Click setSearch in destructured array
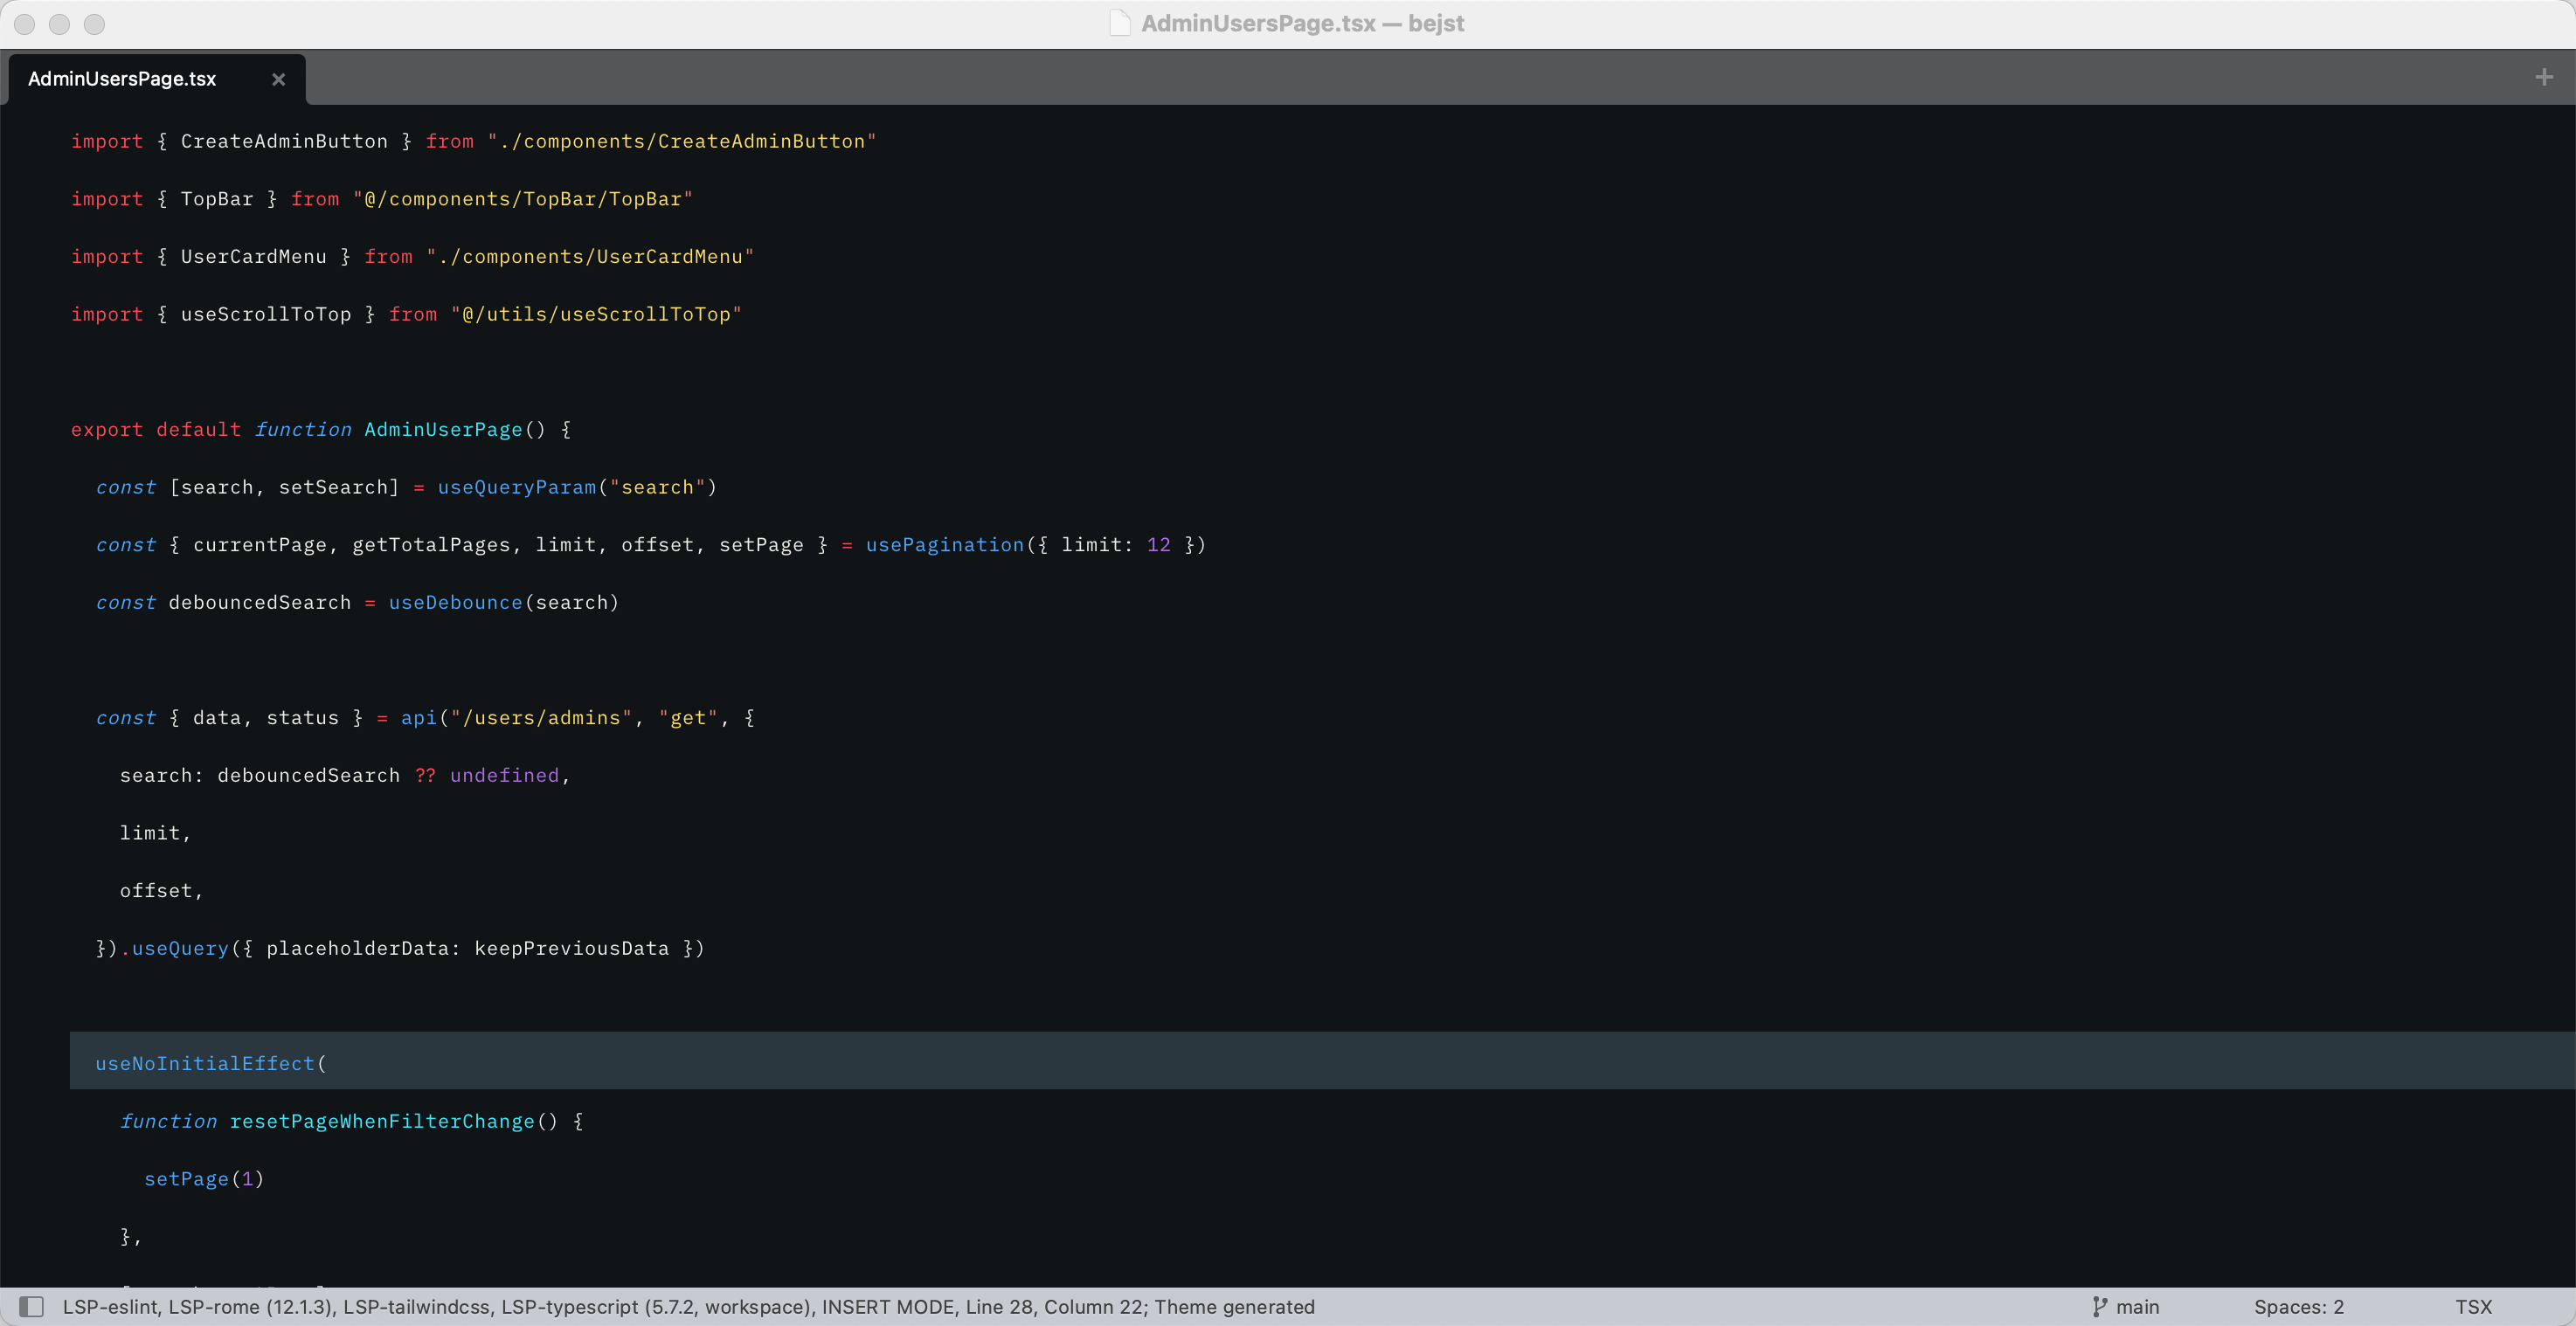The image size is (2576, 1326). tap(333, 487)
